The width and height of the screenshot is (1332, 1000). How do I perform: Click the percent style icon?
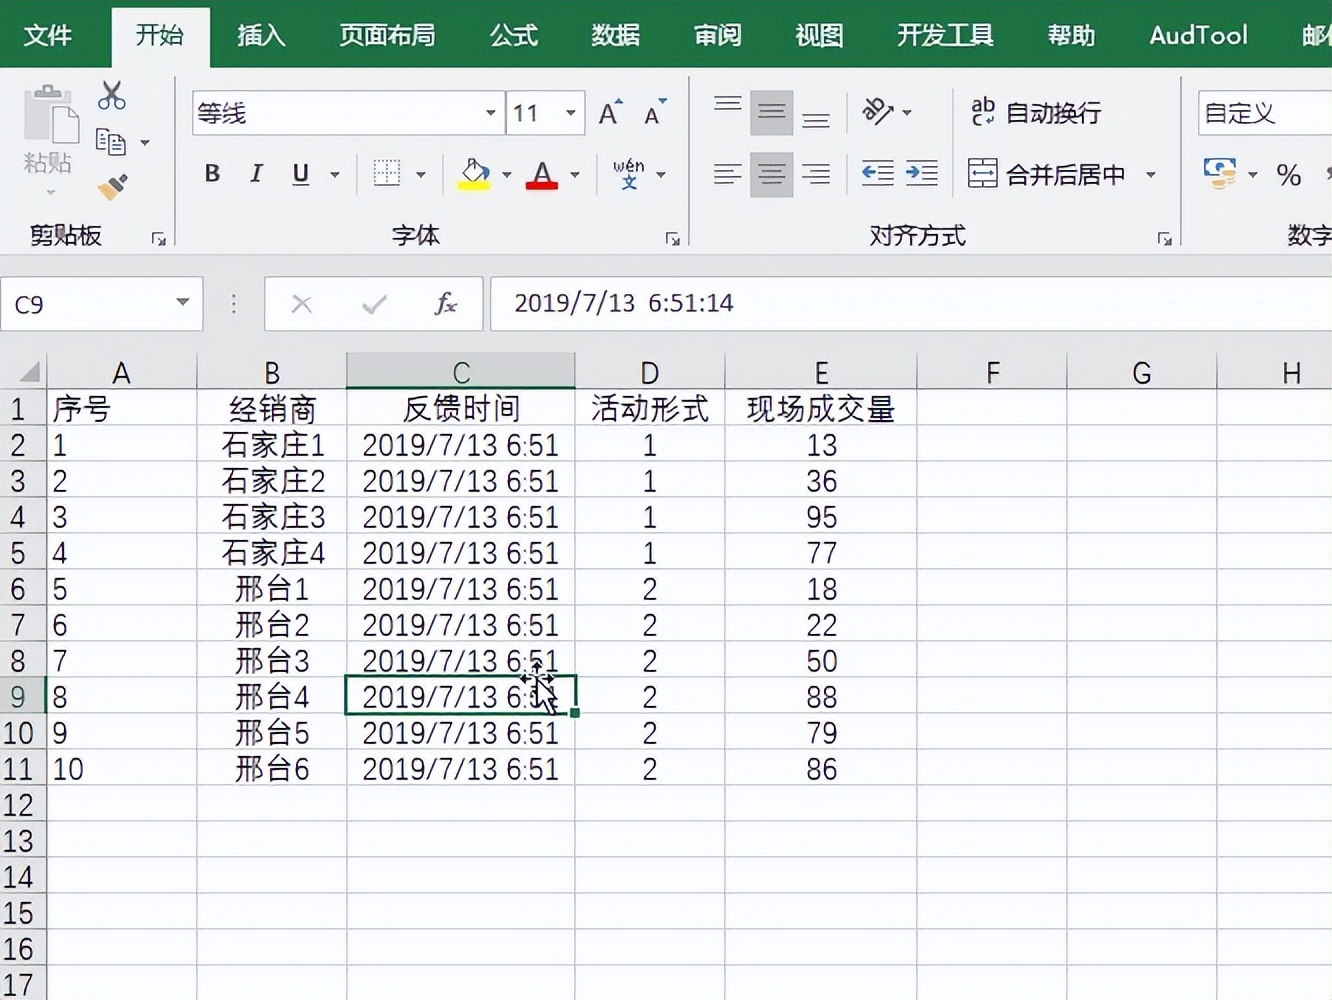point(1289,175)
